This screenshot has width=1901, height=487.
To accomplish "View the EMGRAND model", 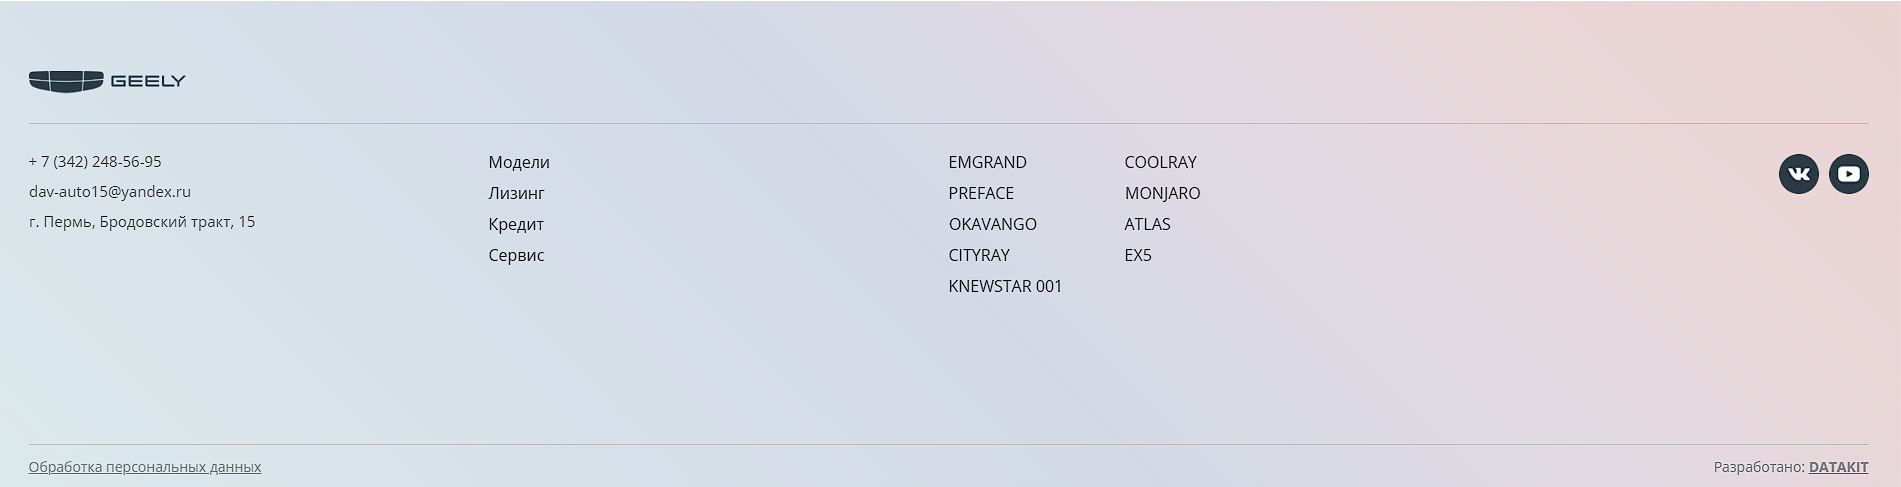I will pyautogui.click(x=987, y=162).
